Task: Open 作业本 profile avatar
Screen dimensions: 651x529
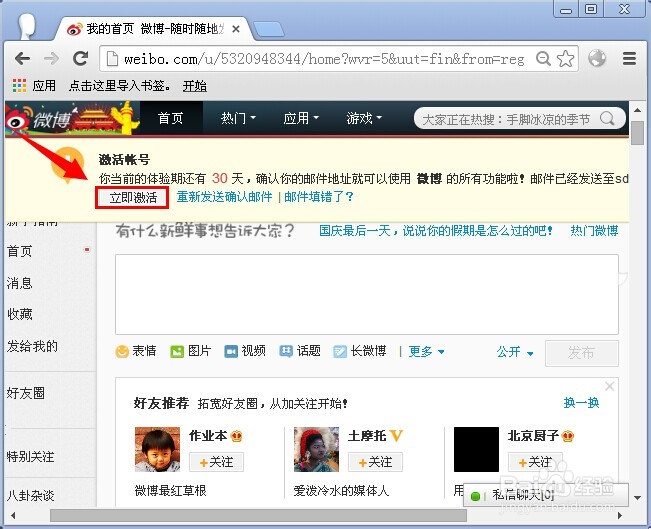Action: point(157,449)
